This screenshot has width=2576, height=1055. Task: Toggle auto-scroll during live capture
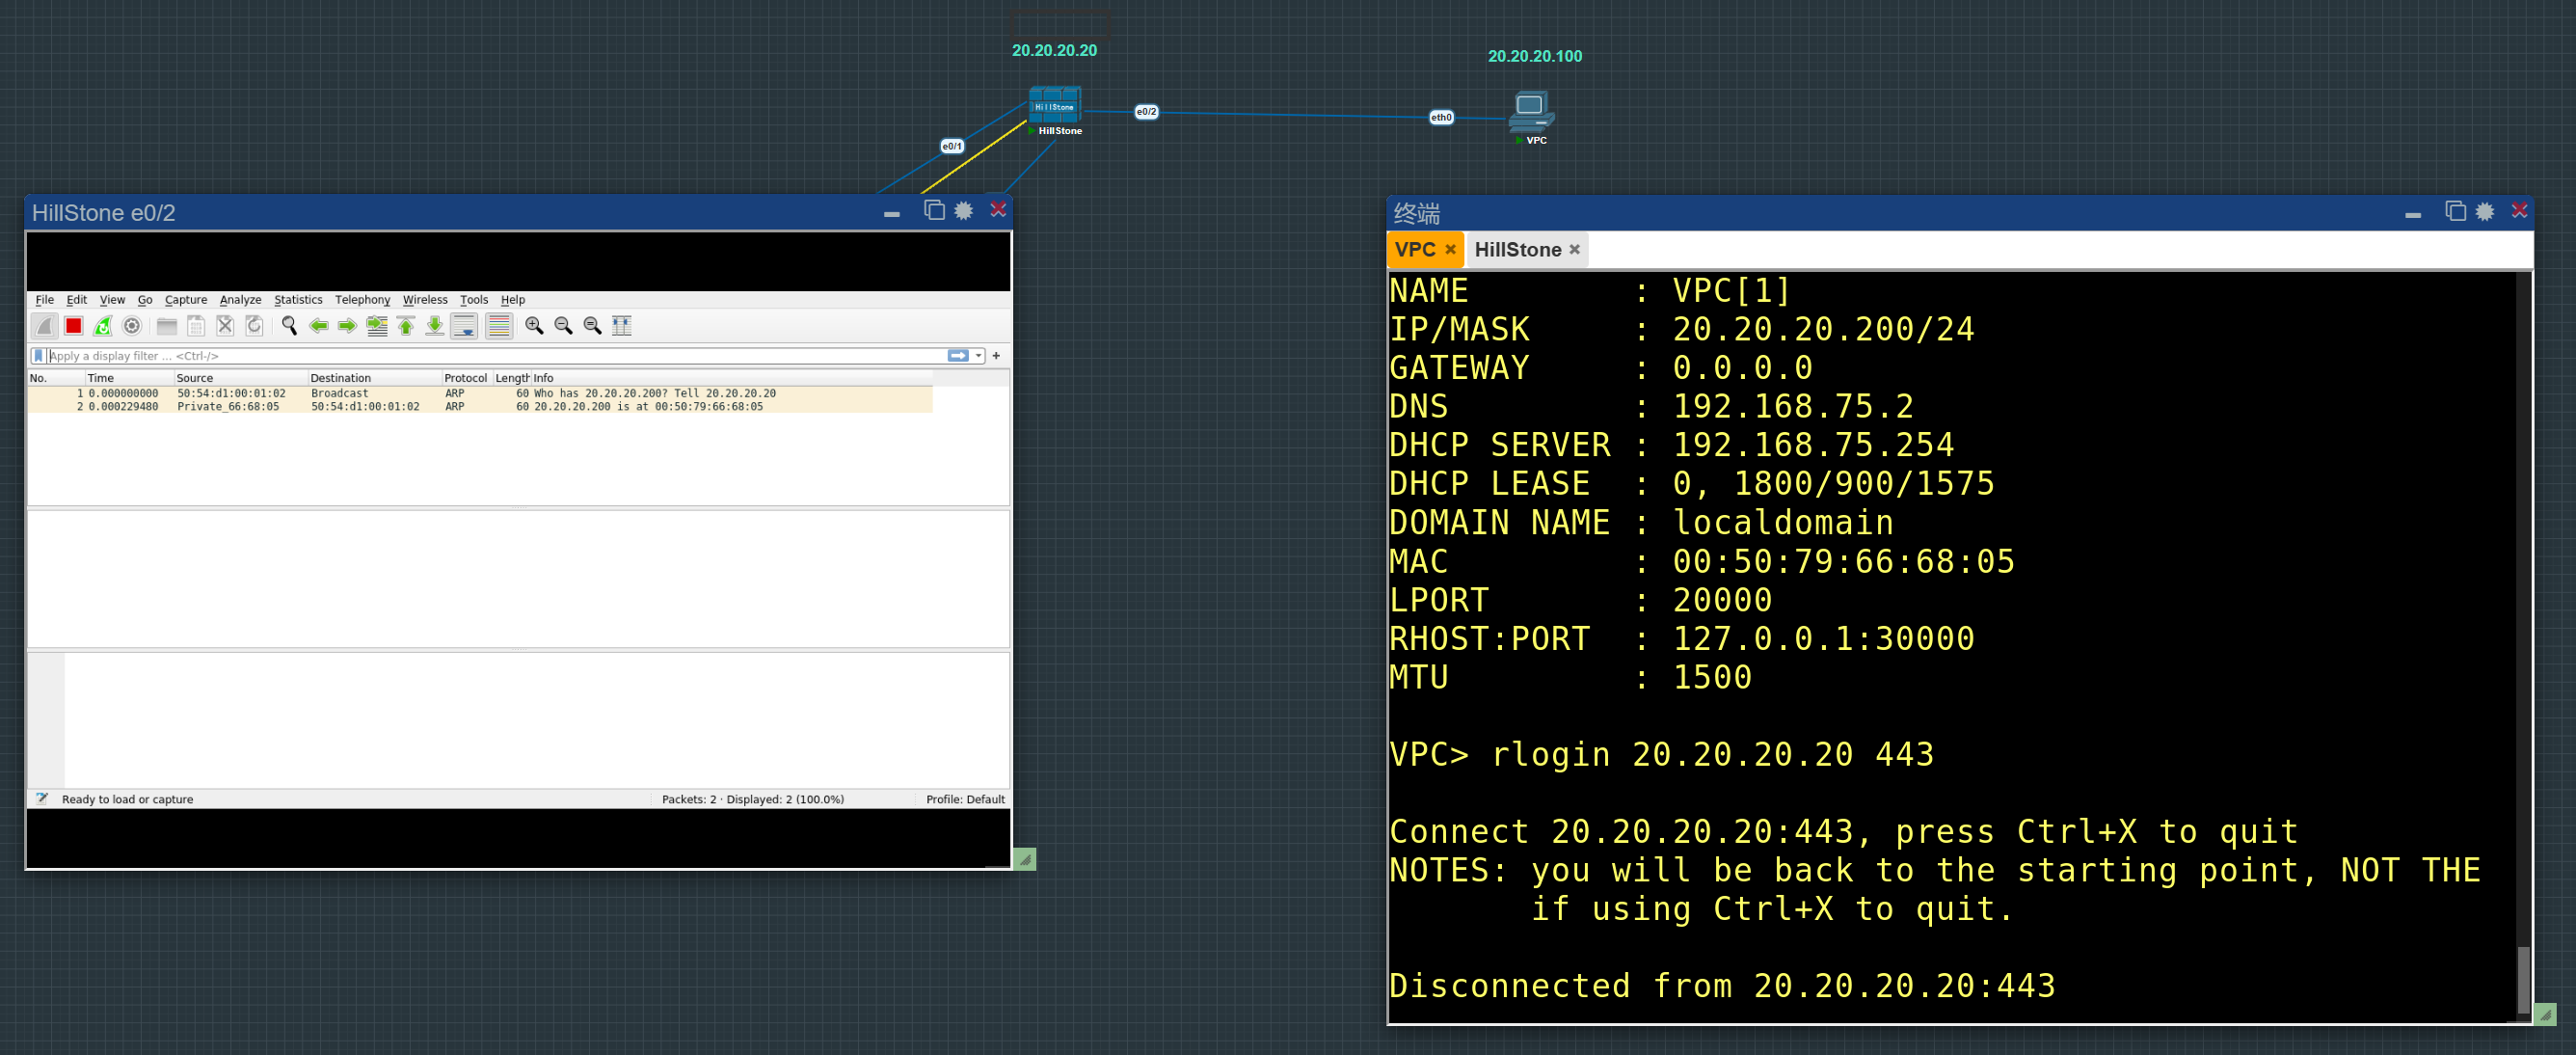tap(465, 326)
